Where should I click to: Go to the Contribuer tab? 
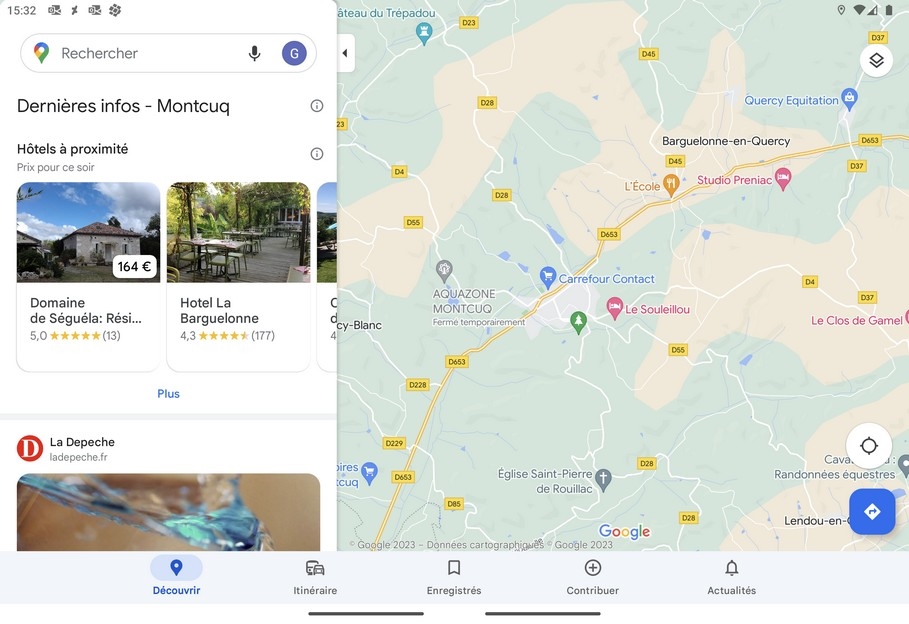pyautogui.click(x=592, y=576)
